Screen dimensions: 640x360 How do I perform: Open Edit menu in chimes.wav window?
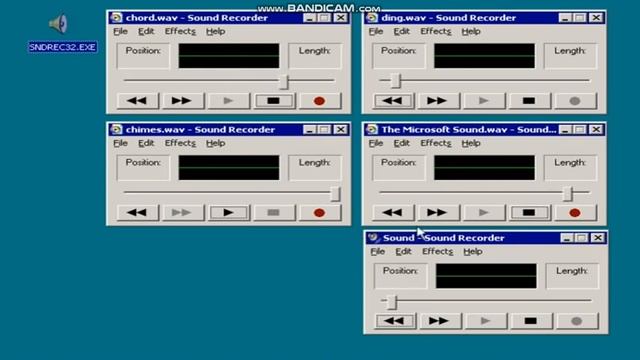point(146,143)
